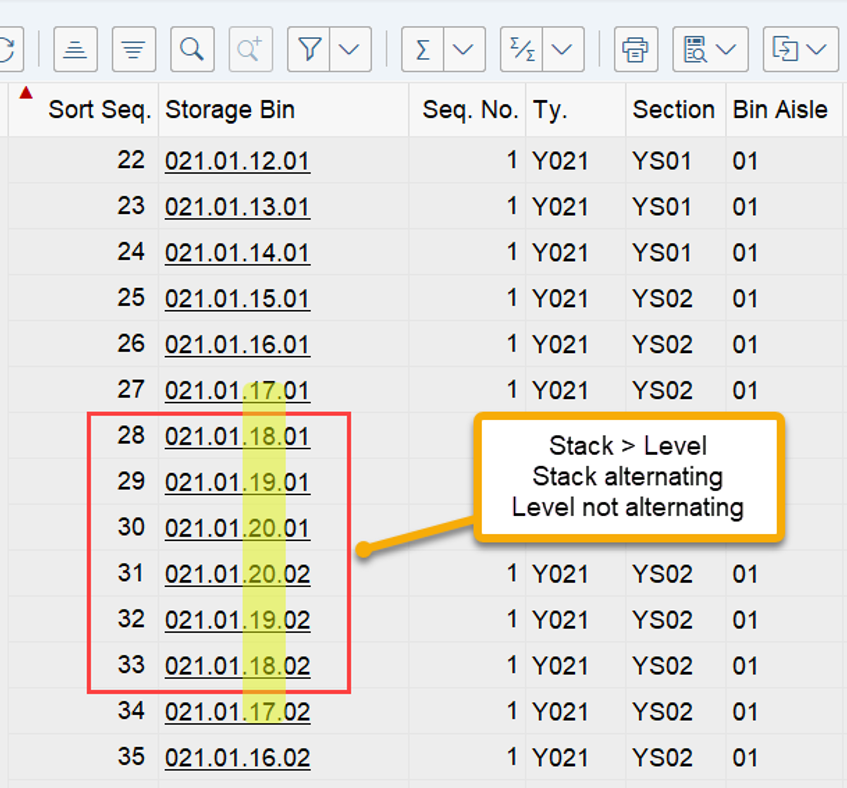Open storage bin 021.01.18.01
Viewport: 847px width, 788px height.
click(x=237, y=436)
